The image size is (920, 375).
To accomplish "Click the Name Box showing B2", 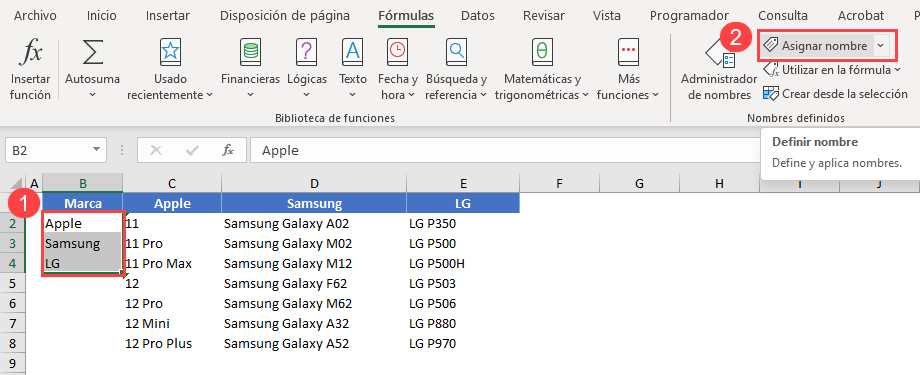I will coord(48,151).
